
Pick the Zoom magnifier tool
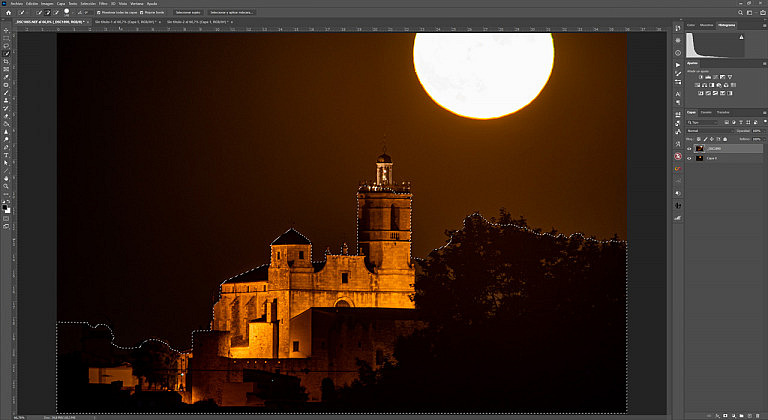[x=6, y=186]
